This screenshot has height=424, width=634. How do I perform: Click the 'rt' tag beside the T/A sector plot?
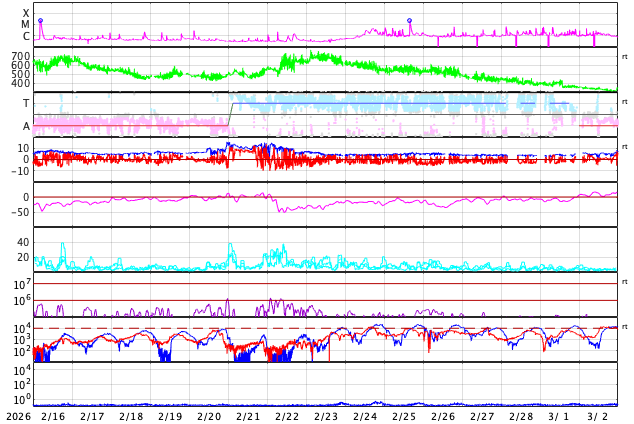tap(625, 101)
